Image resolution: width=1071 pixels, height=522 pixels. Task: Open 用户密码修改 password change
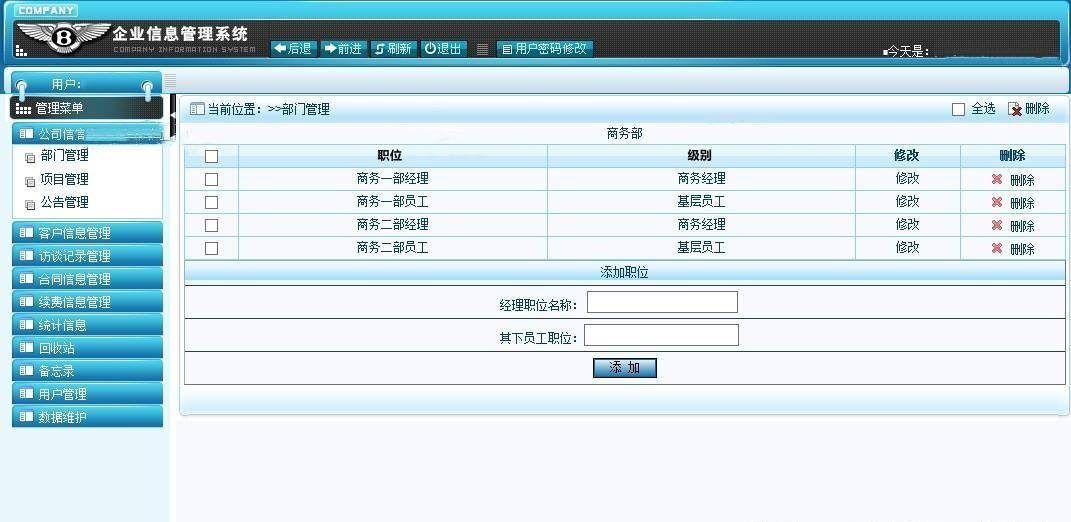545,49
